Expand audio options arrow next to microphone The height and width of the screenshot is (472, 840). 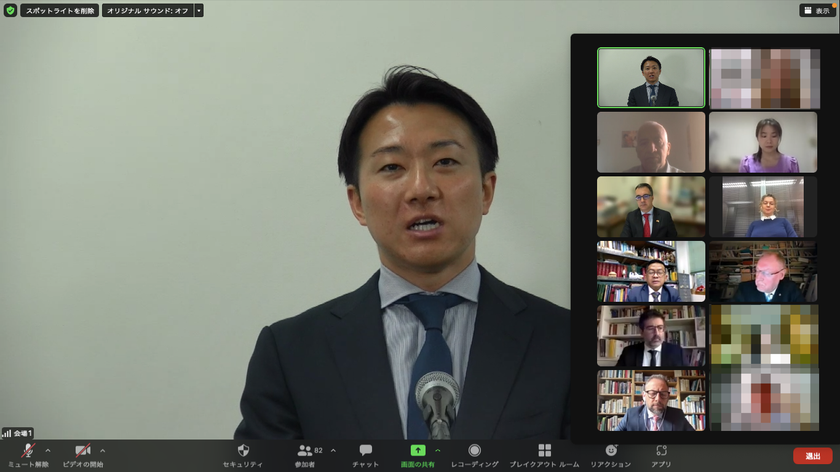pyautogui.click(x=48, y=451)
